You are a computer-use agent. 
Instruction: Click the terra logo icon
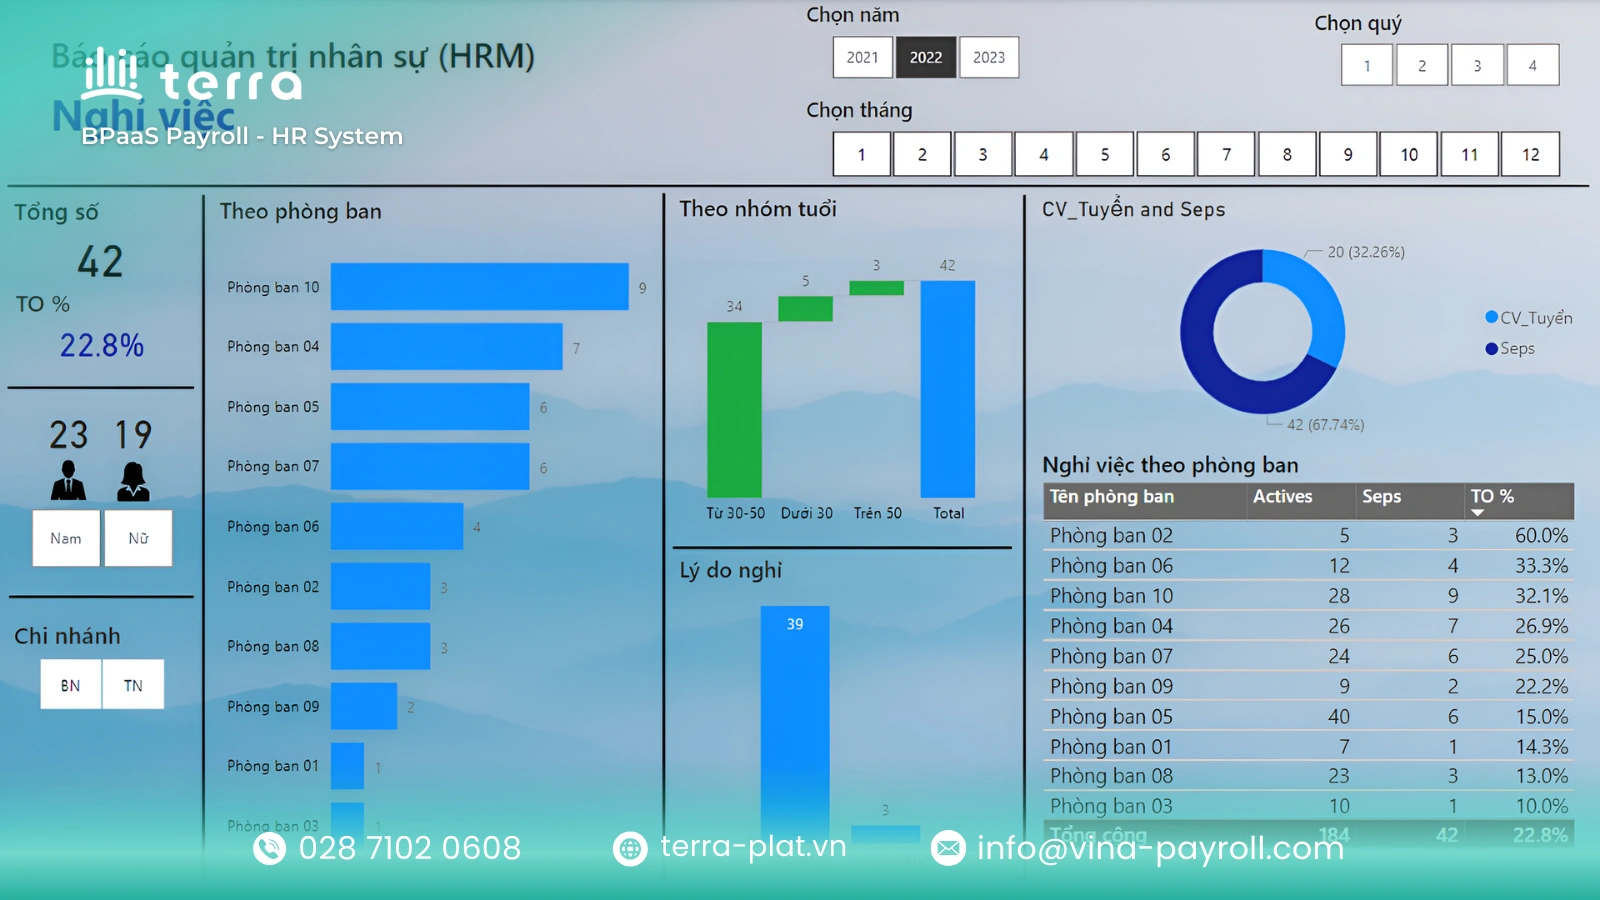pyautogui.click(x=111, y=73)
